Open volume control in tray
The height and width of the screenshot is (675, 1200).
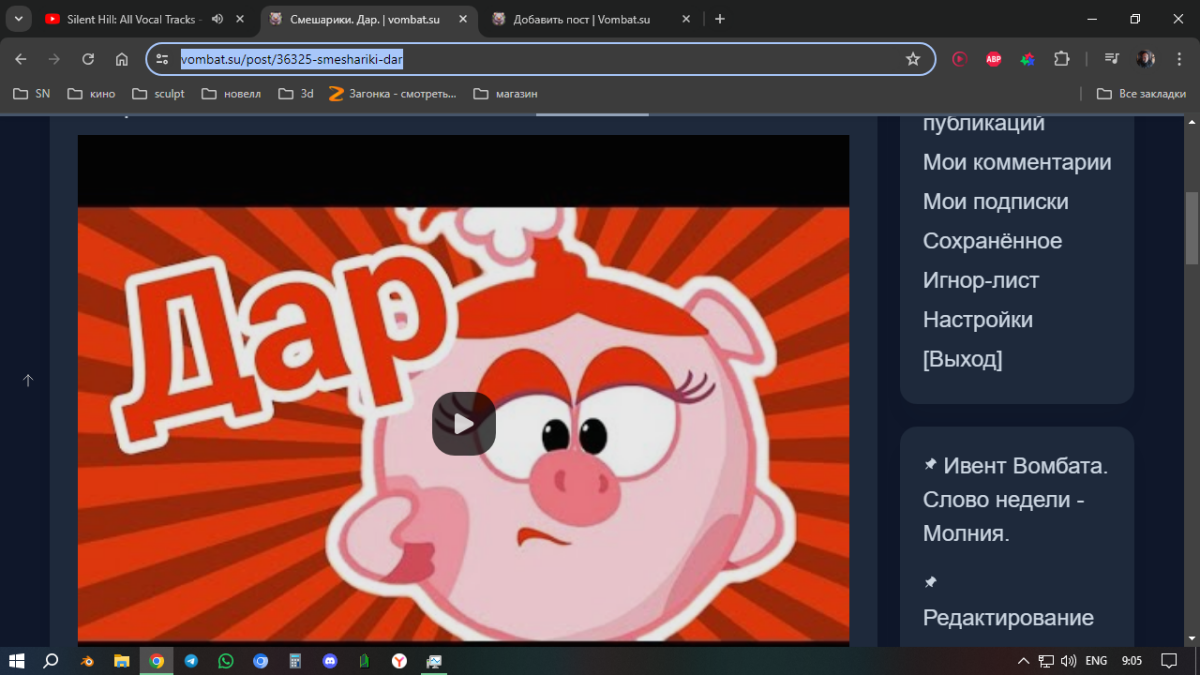coord(1068,661)
